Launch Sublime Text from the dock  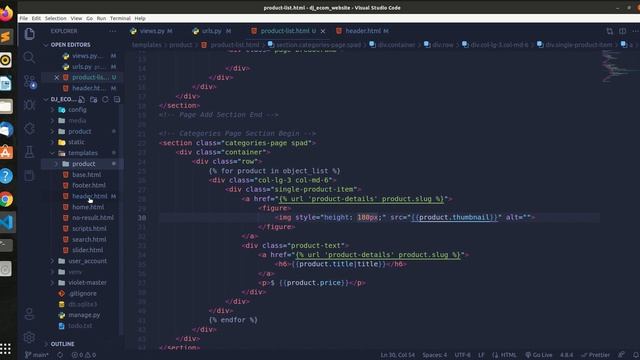6,37
